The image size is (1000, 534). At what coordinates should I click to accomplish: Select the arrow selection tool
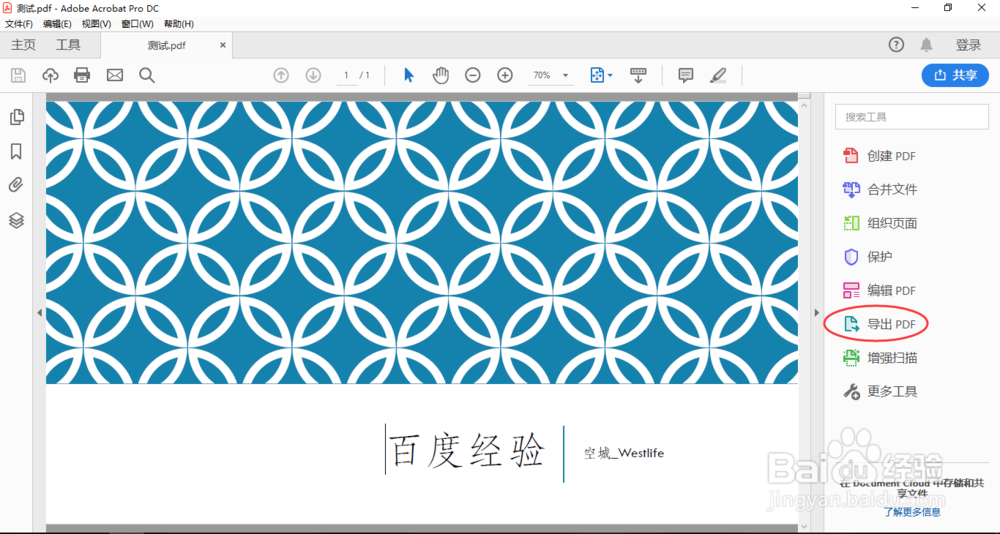pos(409,75)
